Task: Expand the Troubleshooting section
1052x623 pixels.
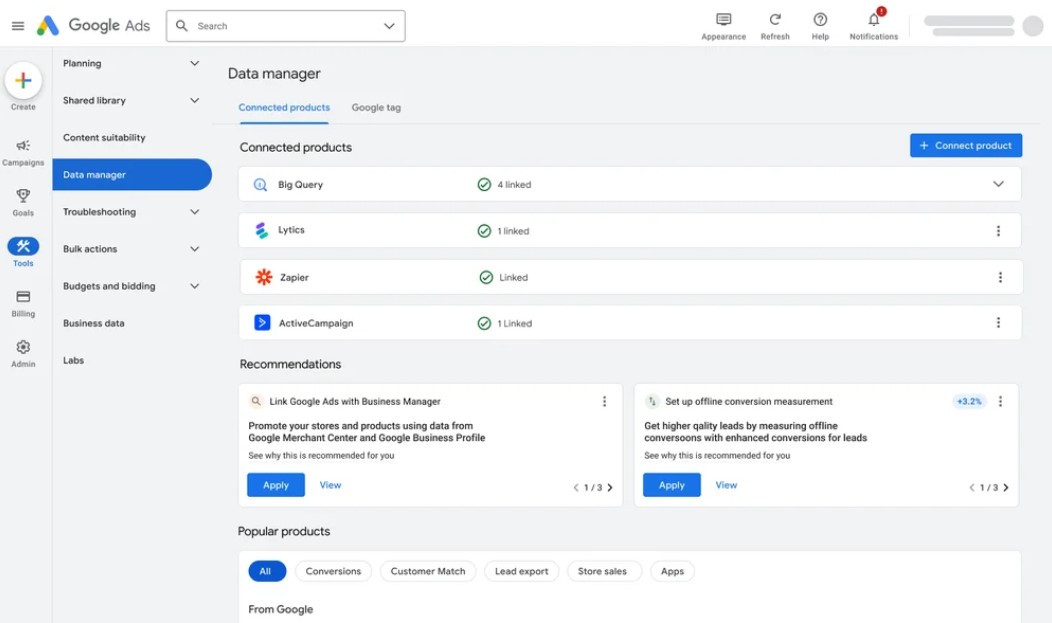Action: pyautogui.click(x=195, y=212)
